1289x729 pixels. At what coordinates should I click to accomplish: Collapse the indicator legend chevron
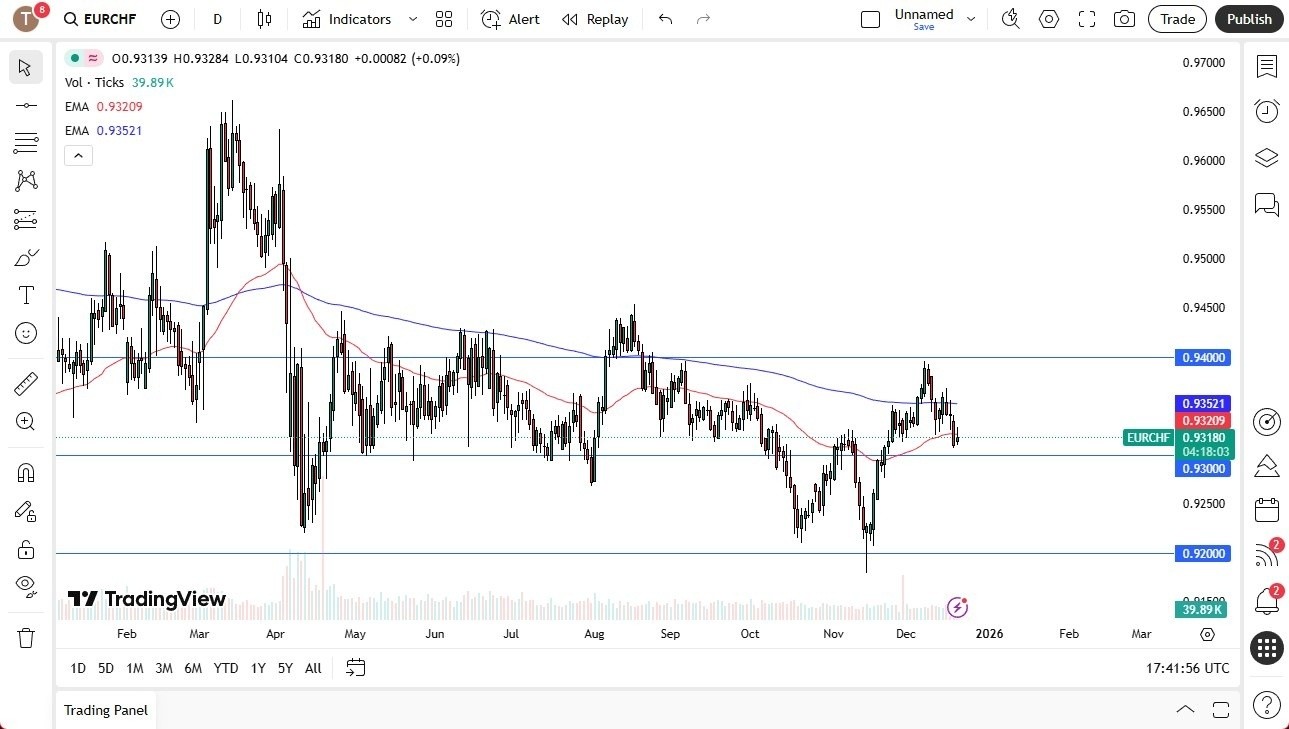click(x=79, y=155)
